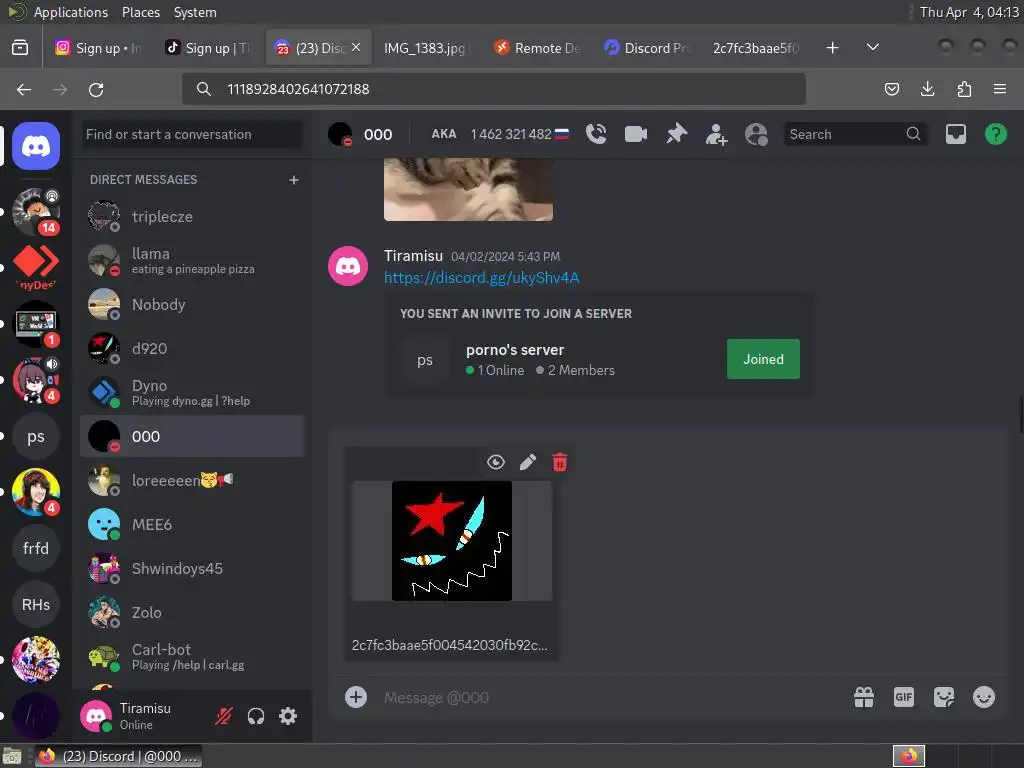Switch to 2c7fc3baae5f0 tab
This screenshot has width=1024, height=768.
[757, 48]
